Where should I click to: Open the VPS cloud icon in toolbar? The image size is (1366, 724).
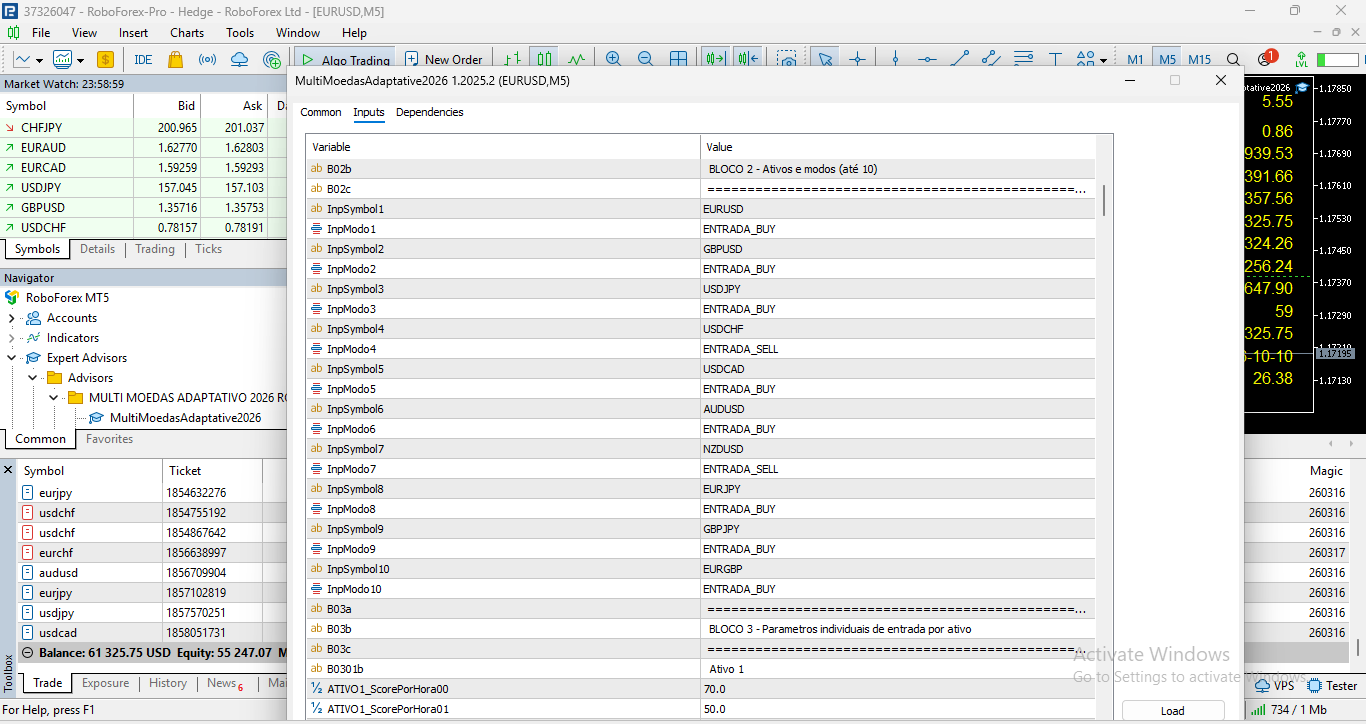click(x=239, y=60)
